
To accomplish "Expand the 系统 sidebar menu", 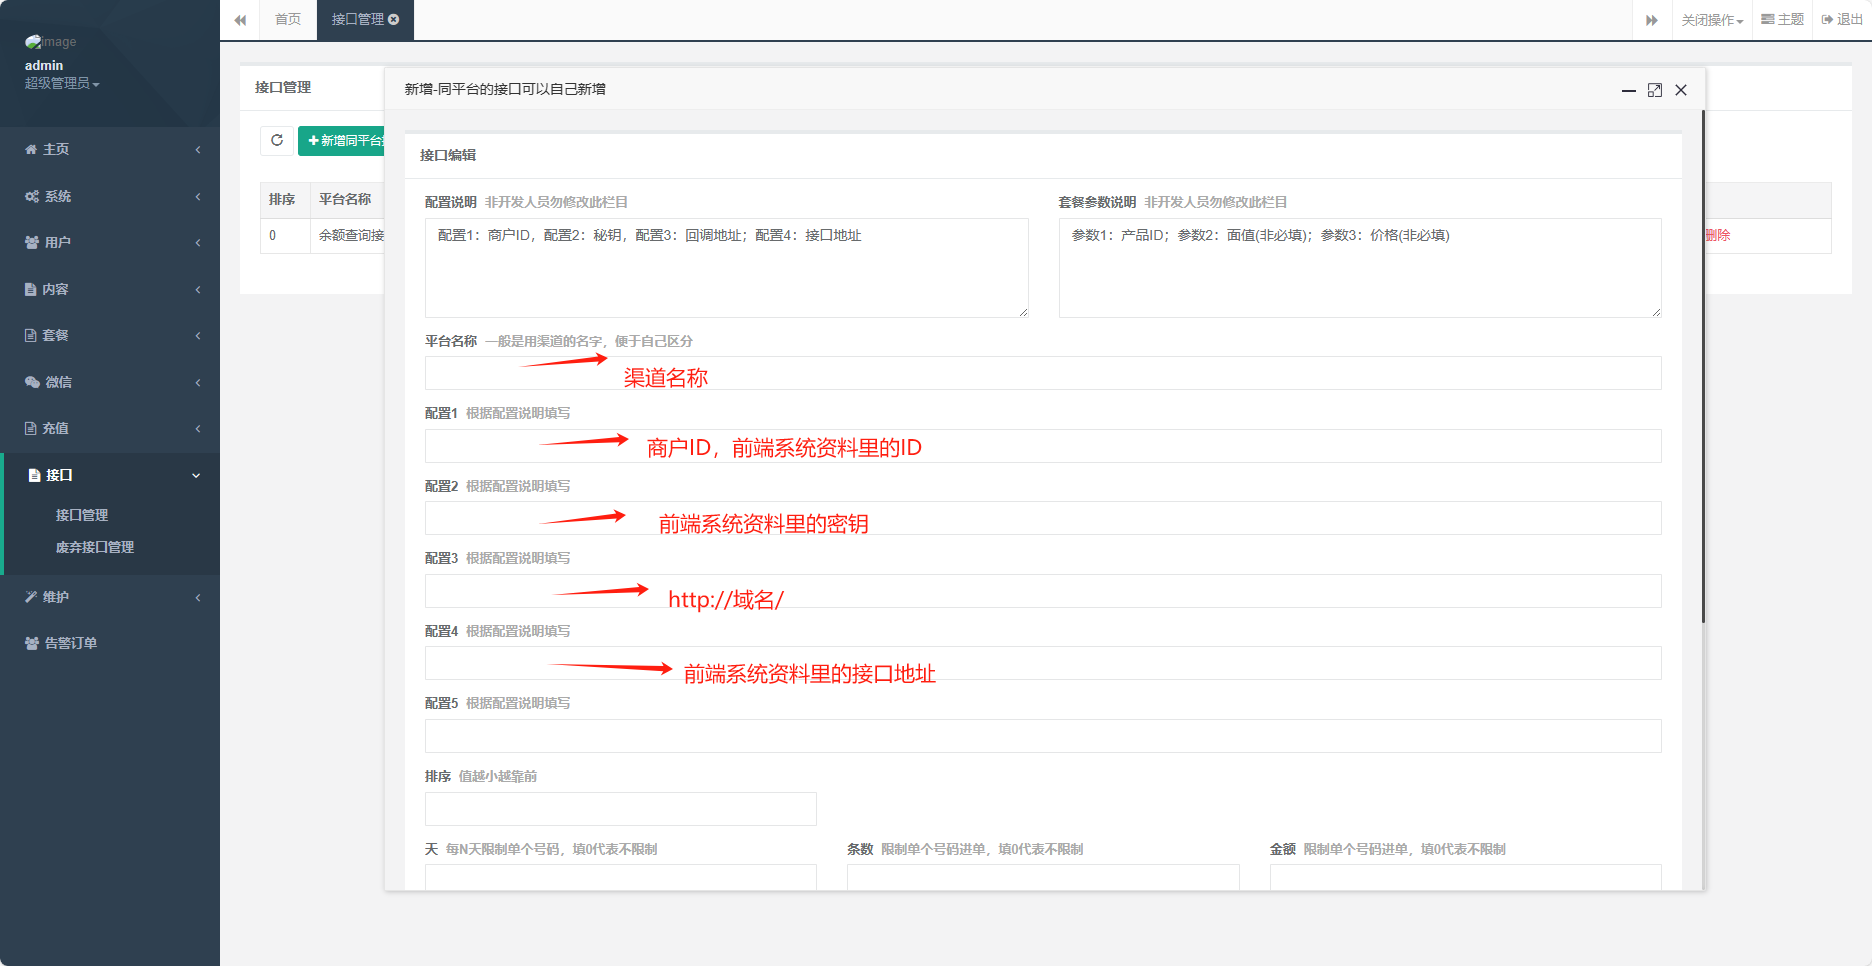I will [110, 196].
